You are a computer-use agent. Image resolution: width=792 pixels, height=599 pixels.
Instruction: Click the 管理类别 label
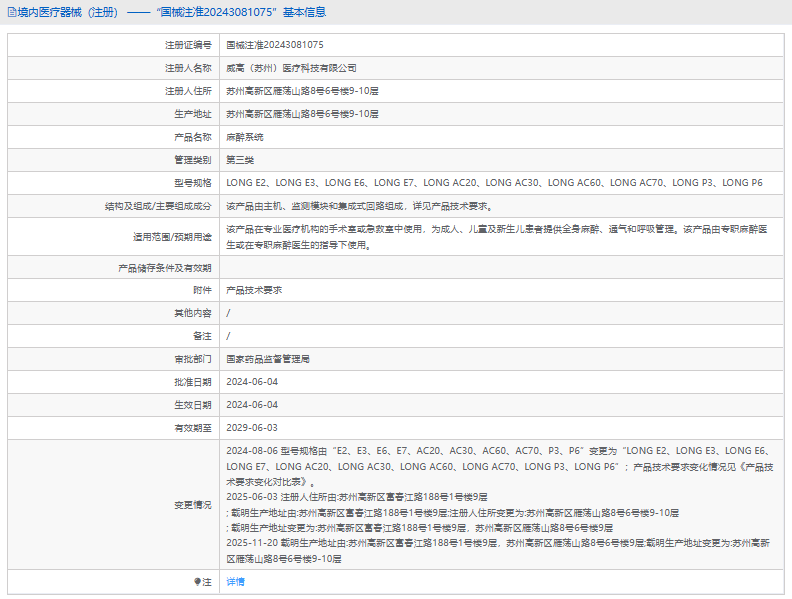193,160
